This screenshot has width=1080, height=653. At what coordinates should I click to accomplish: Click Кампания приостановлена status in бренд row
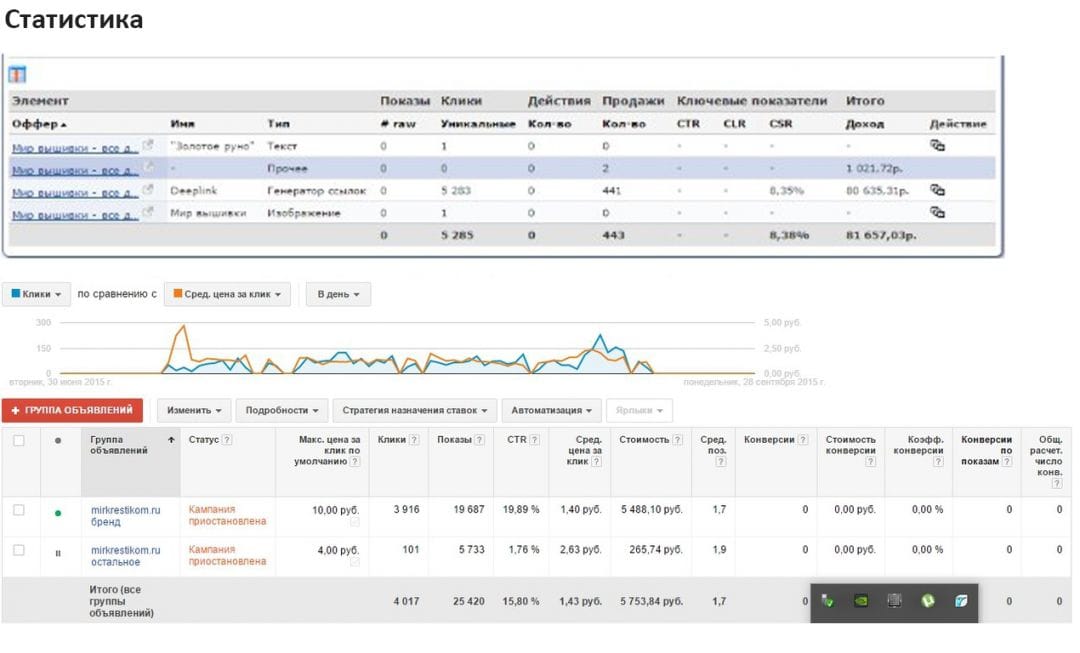(227, 515)
